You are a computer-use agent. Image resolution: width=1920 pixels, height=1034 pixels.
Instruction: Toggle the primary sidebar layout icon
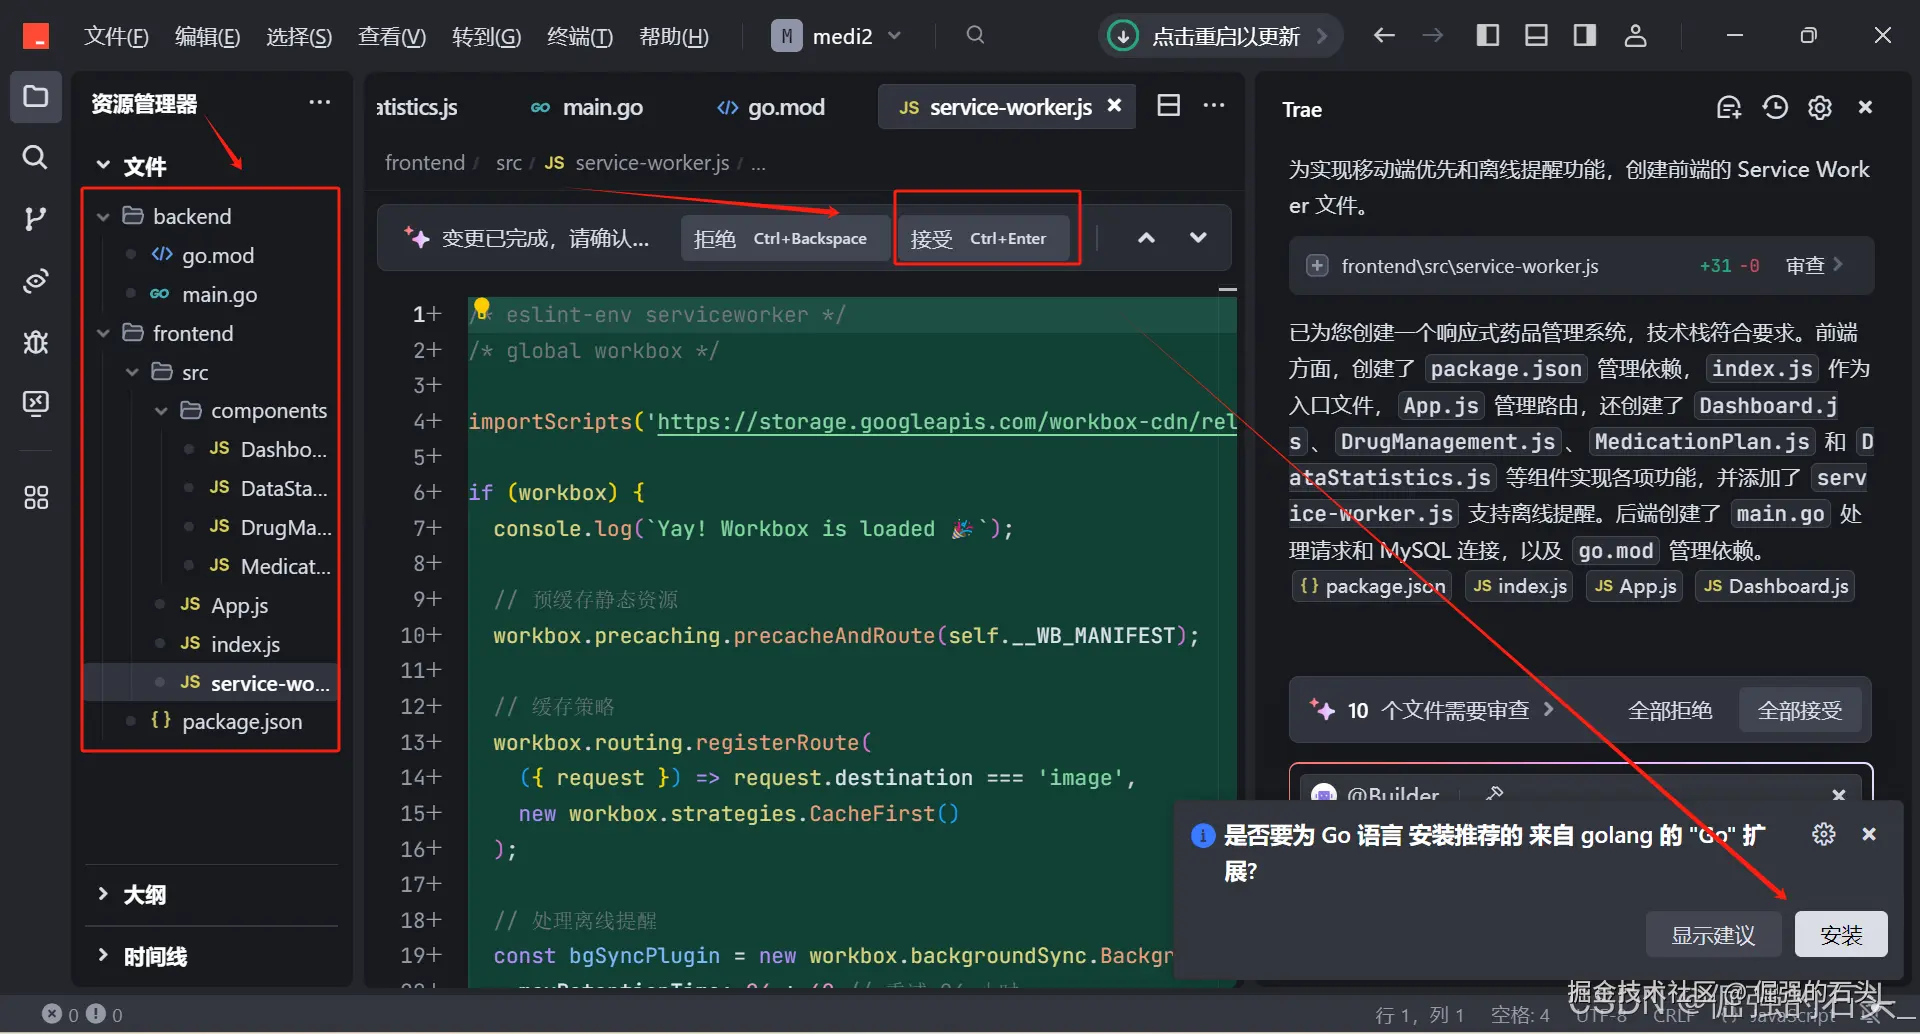point(1487,36)
